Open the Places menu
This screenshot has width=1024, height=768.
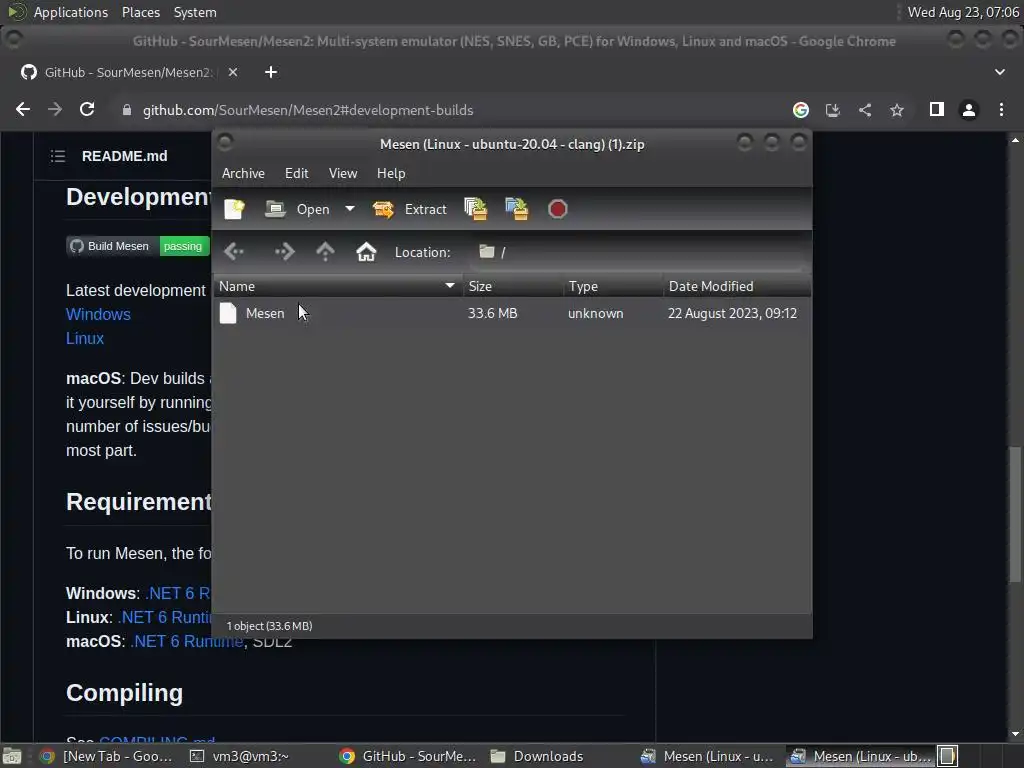coord(141,12)
